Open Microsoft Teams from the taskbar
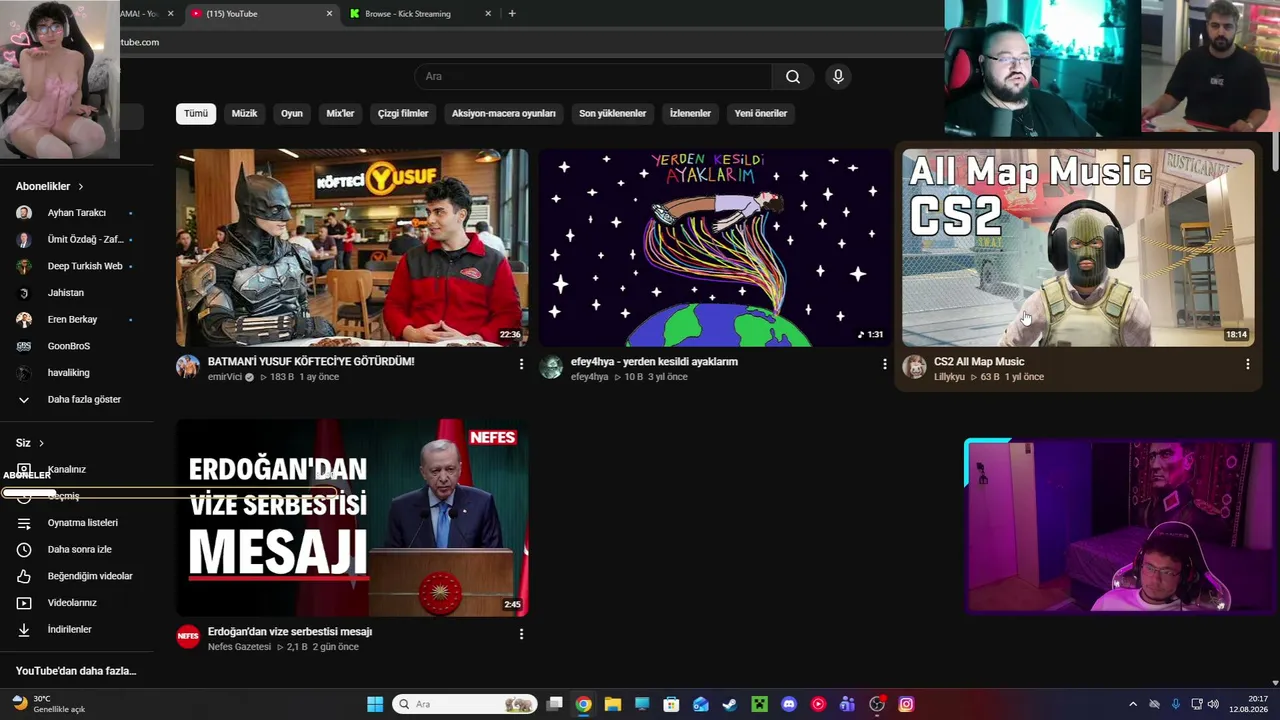Viewport: 1280px width, 720px height. [847, 704]
